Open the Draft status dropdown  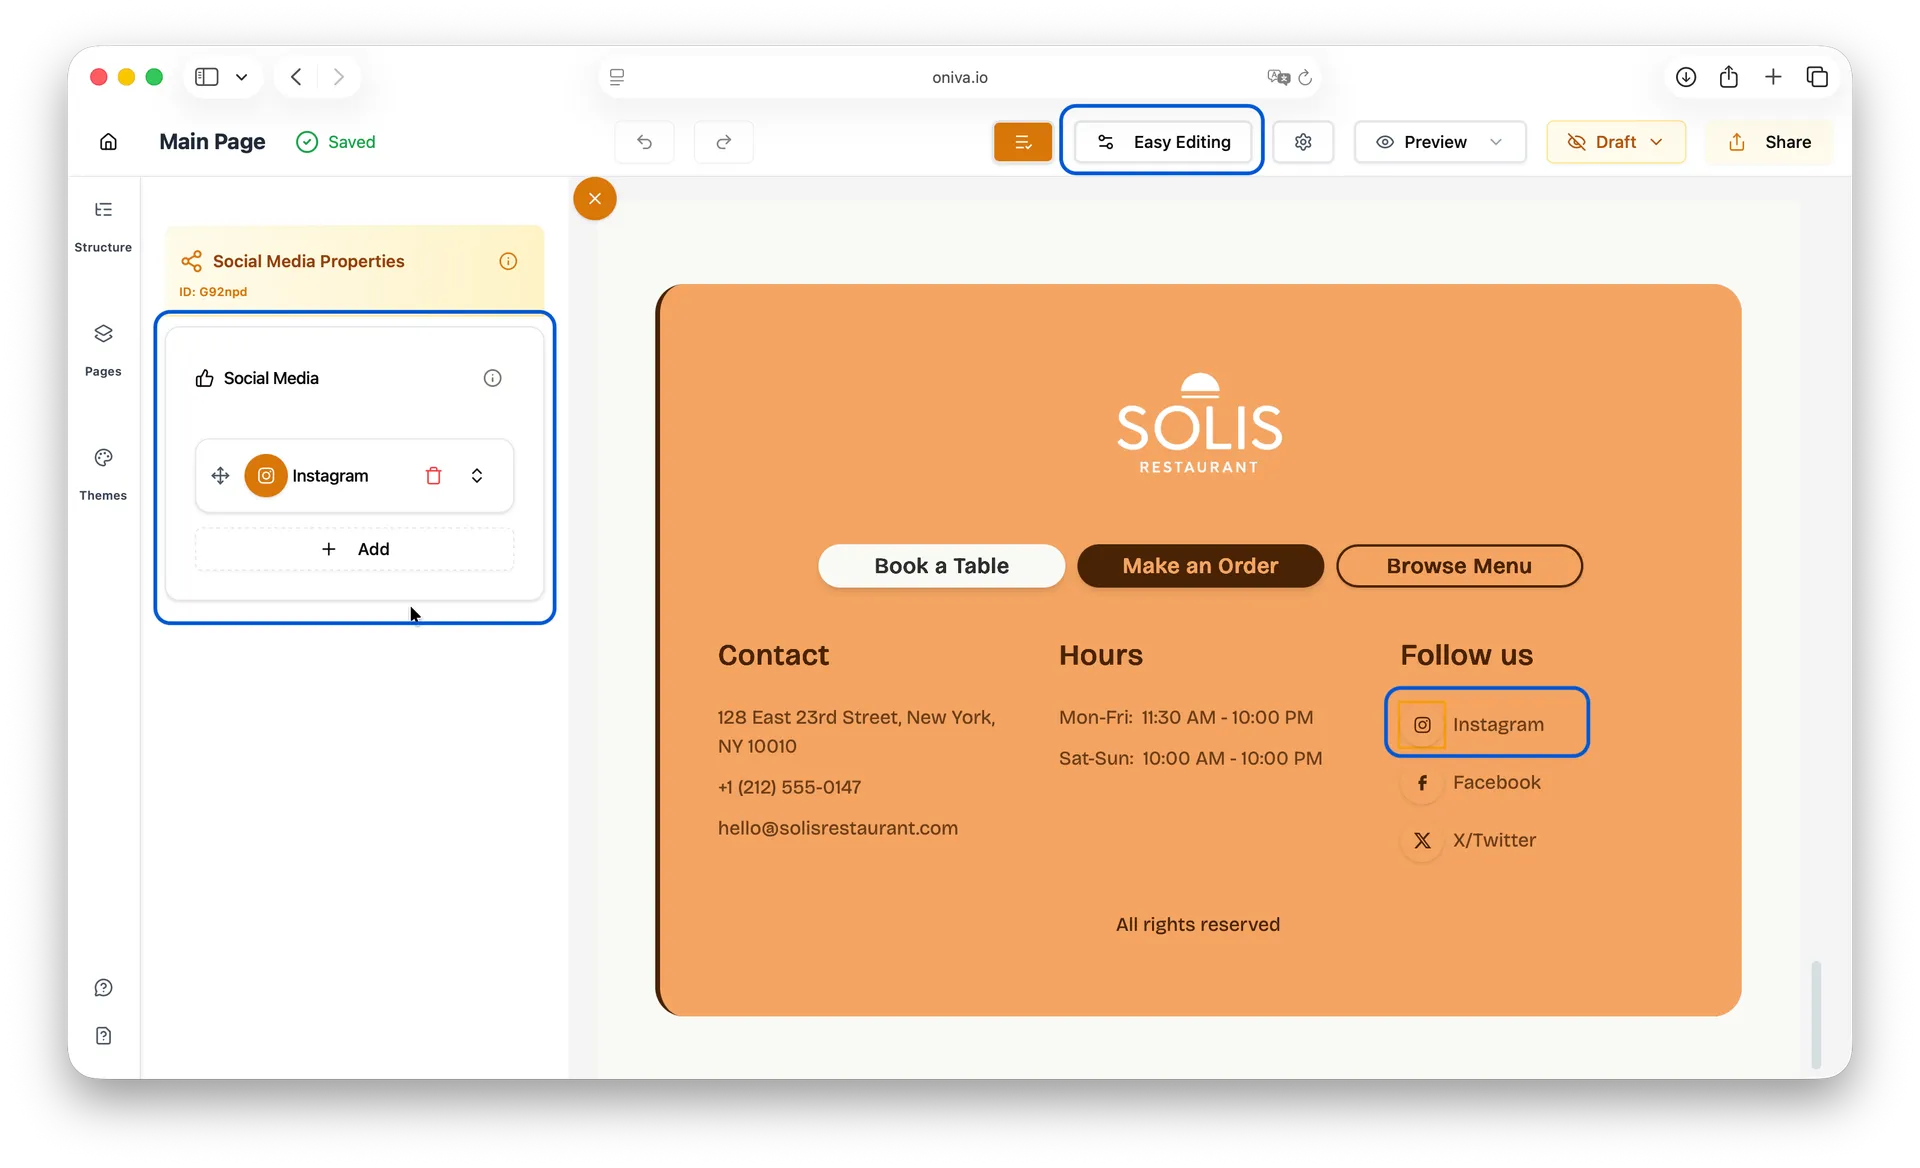pyautogui.click(x=1615, y=142)
